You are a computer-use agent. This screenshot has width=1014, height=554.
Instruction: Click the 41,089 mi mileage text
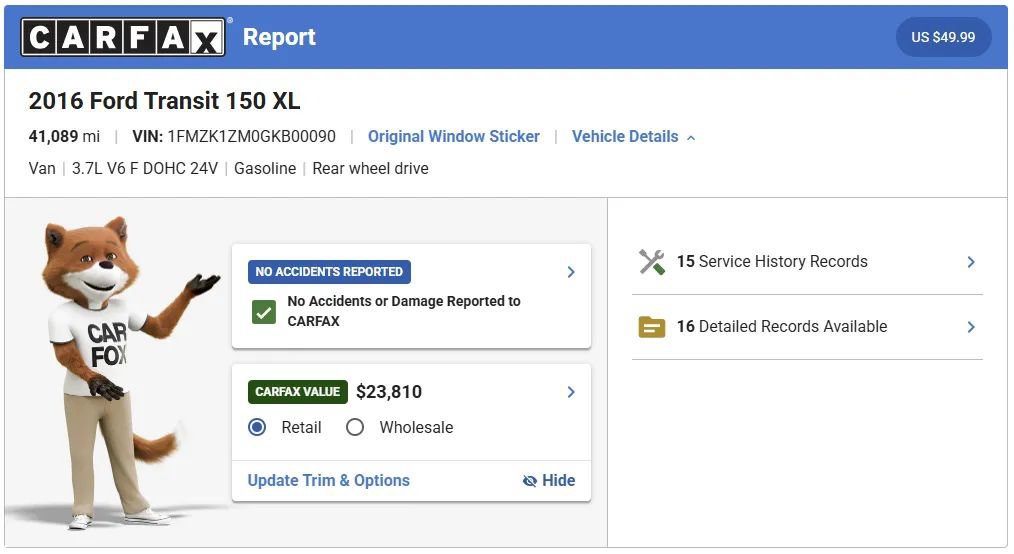click(x=64, y=136)
